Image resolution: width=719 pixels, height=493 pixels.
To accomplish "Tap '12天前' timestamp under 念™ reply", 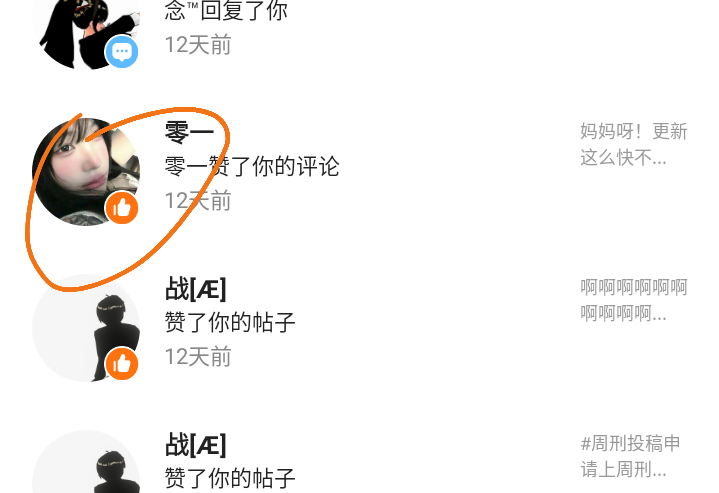I will [198, 45].
